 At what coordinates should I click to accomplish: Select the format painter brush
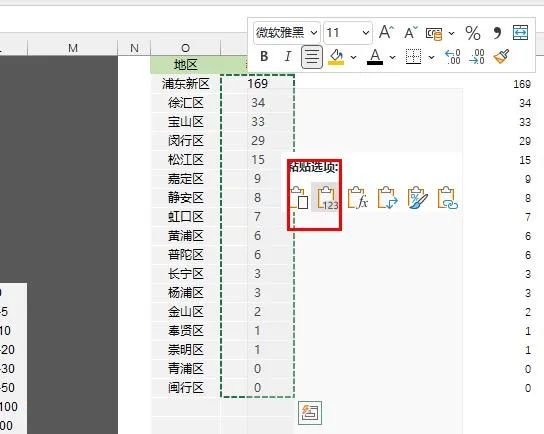point(501,56)
